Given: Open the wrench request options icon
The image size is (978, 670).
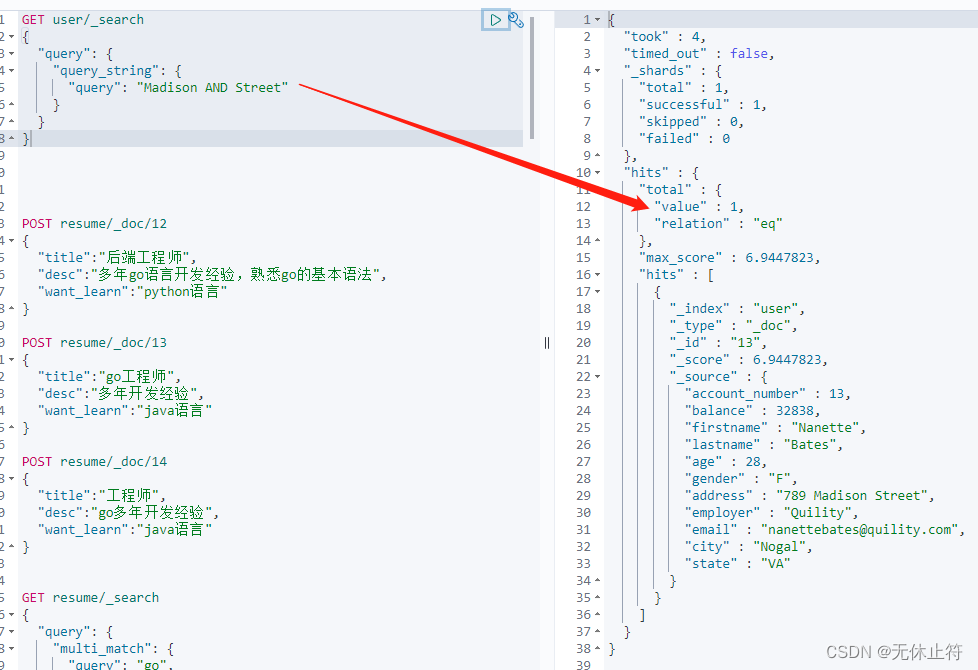Looking at the screenshot, I should point(516,20).
